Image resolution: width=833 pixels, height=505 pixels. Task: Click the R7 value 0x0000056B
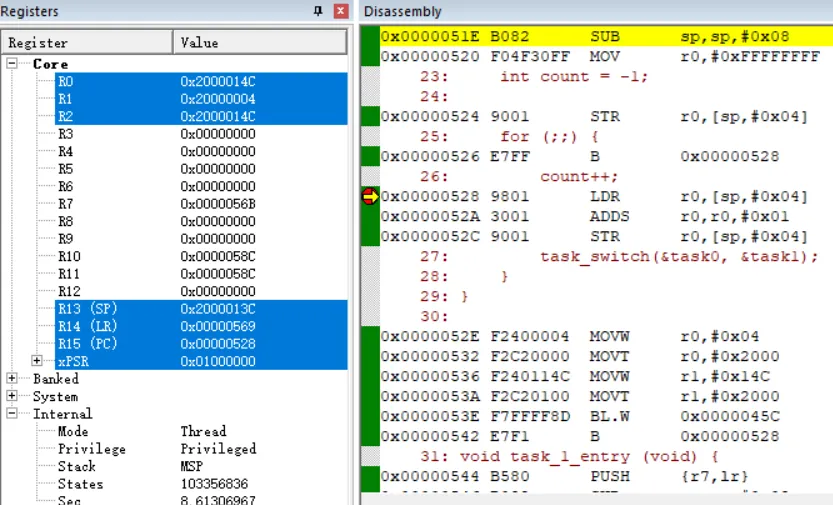click(x=218, y=204)
